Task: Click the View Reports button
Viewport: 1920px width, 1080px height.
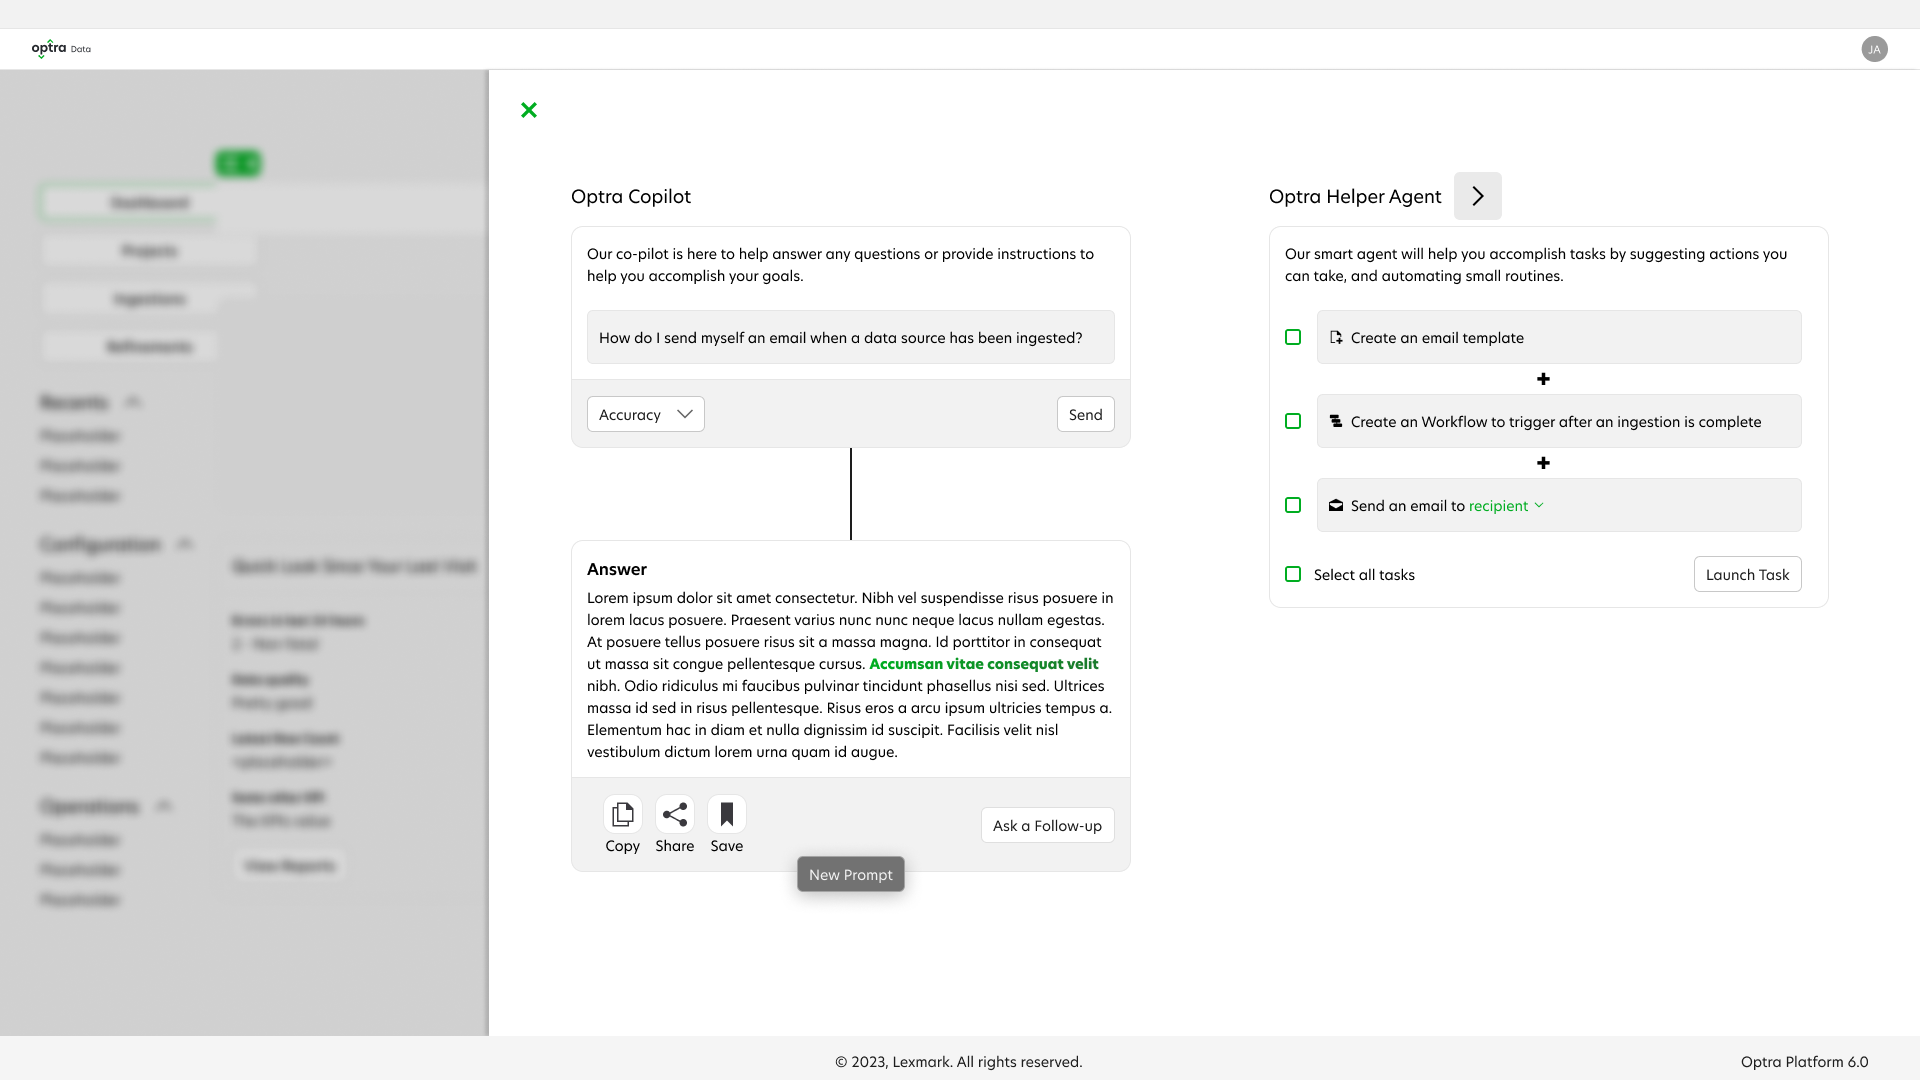Action: tap(290, 866)
